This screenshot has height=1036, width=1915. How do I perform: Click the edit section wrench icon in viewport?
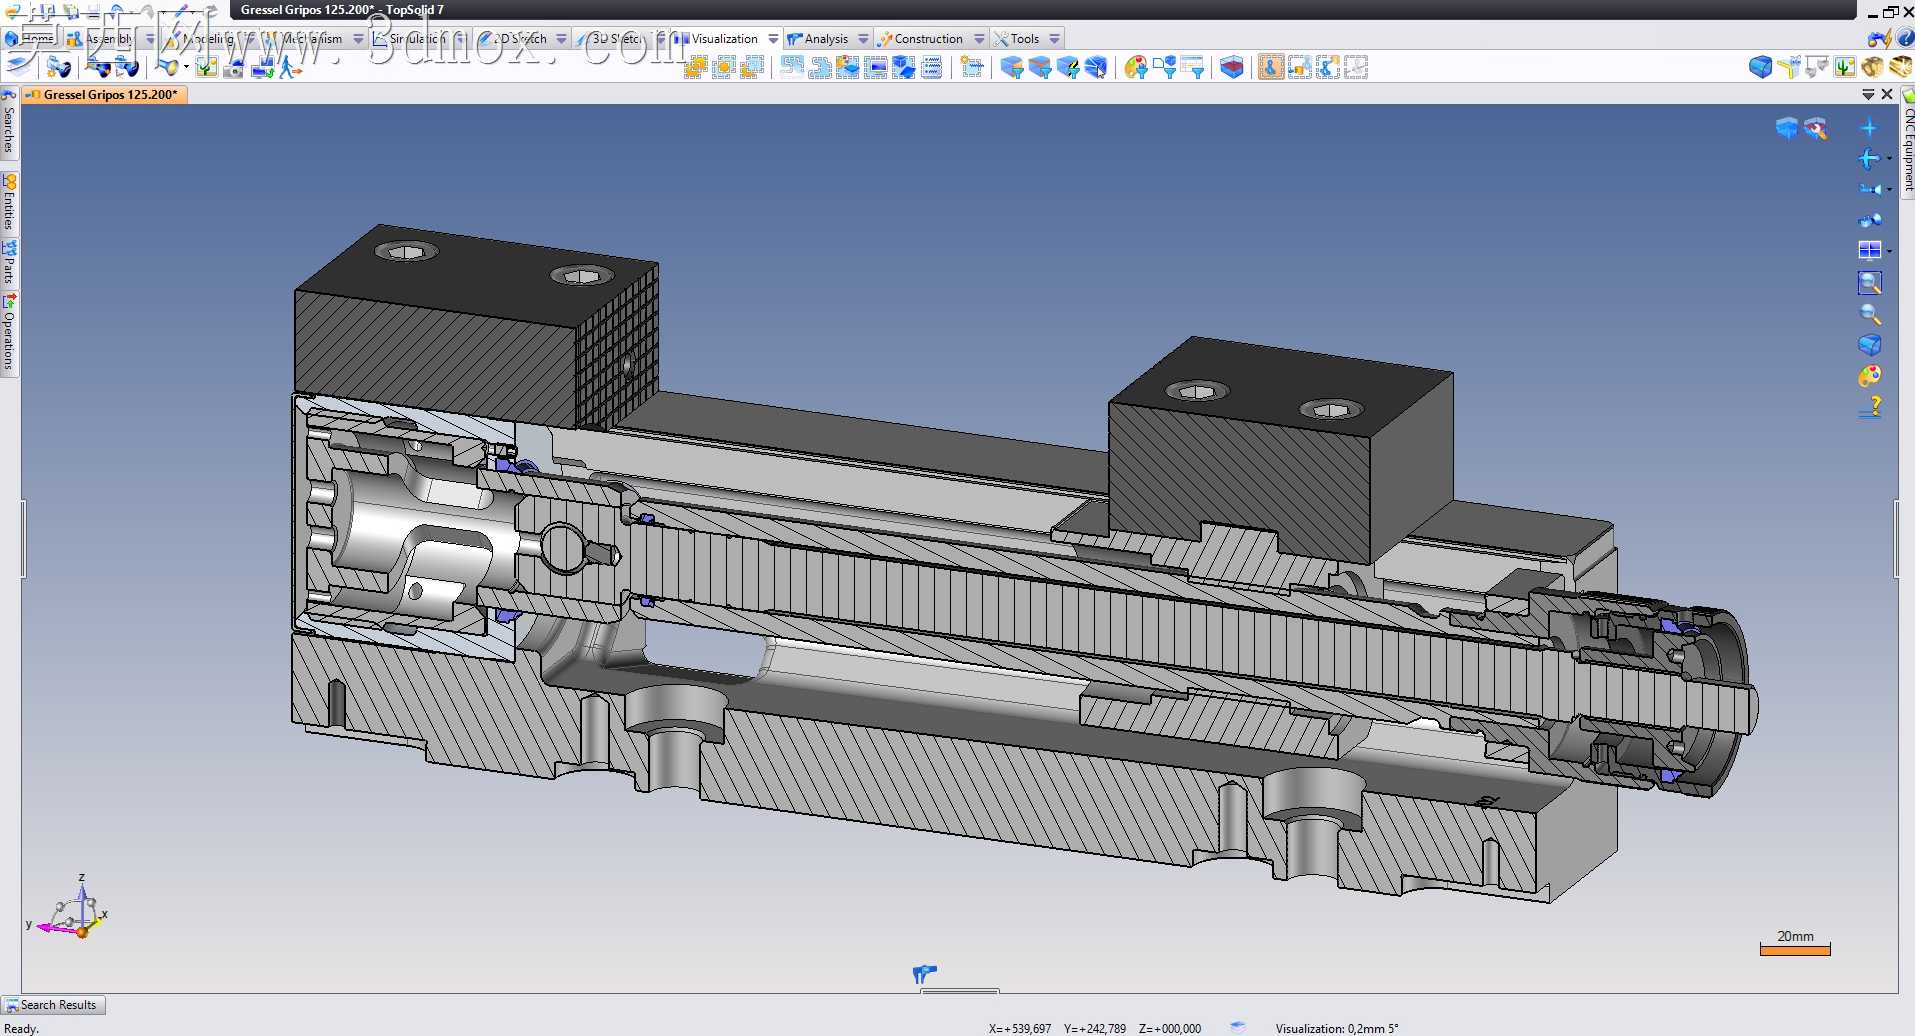[x=1815, y=128]
